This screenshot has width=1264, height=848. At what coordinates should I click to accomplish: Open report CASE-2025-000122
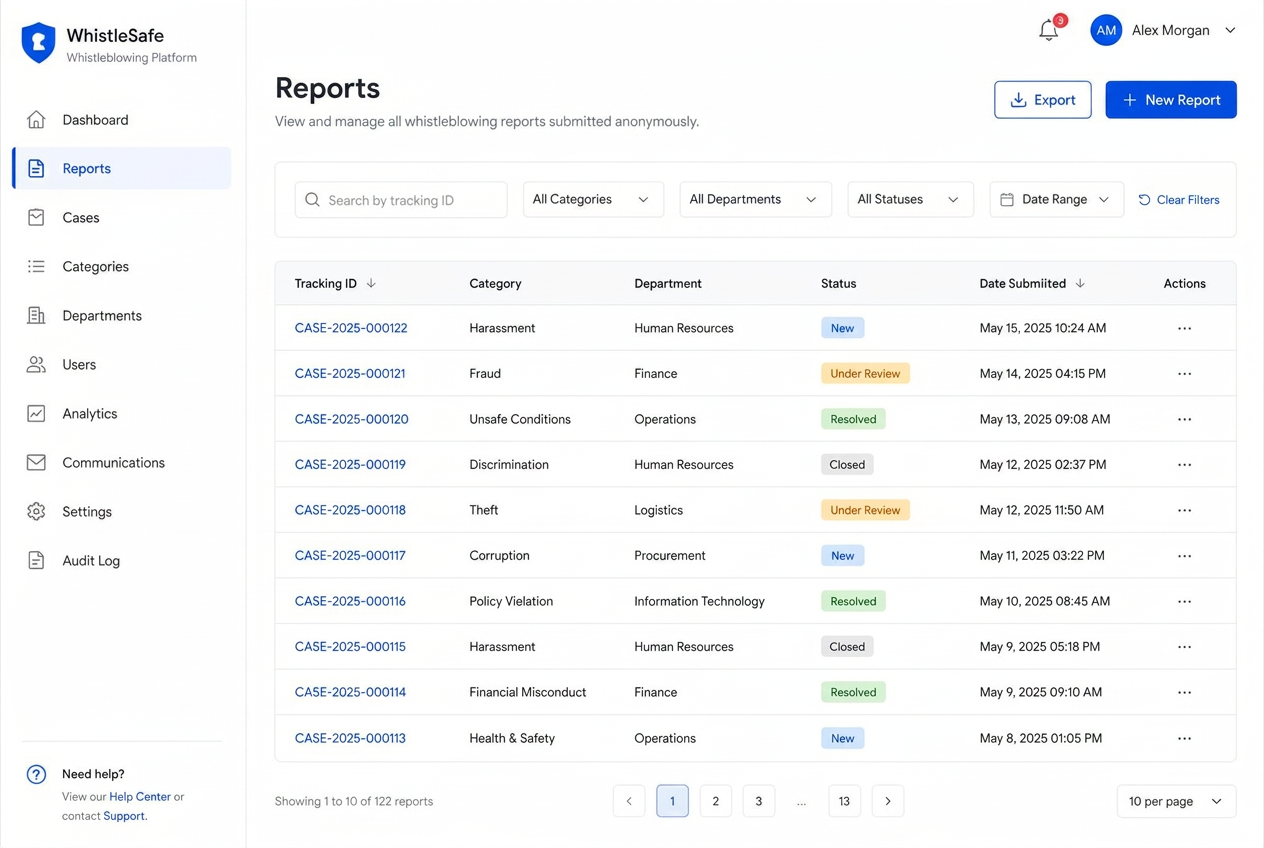pos(351,328)
